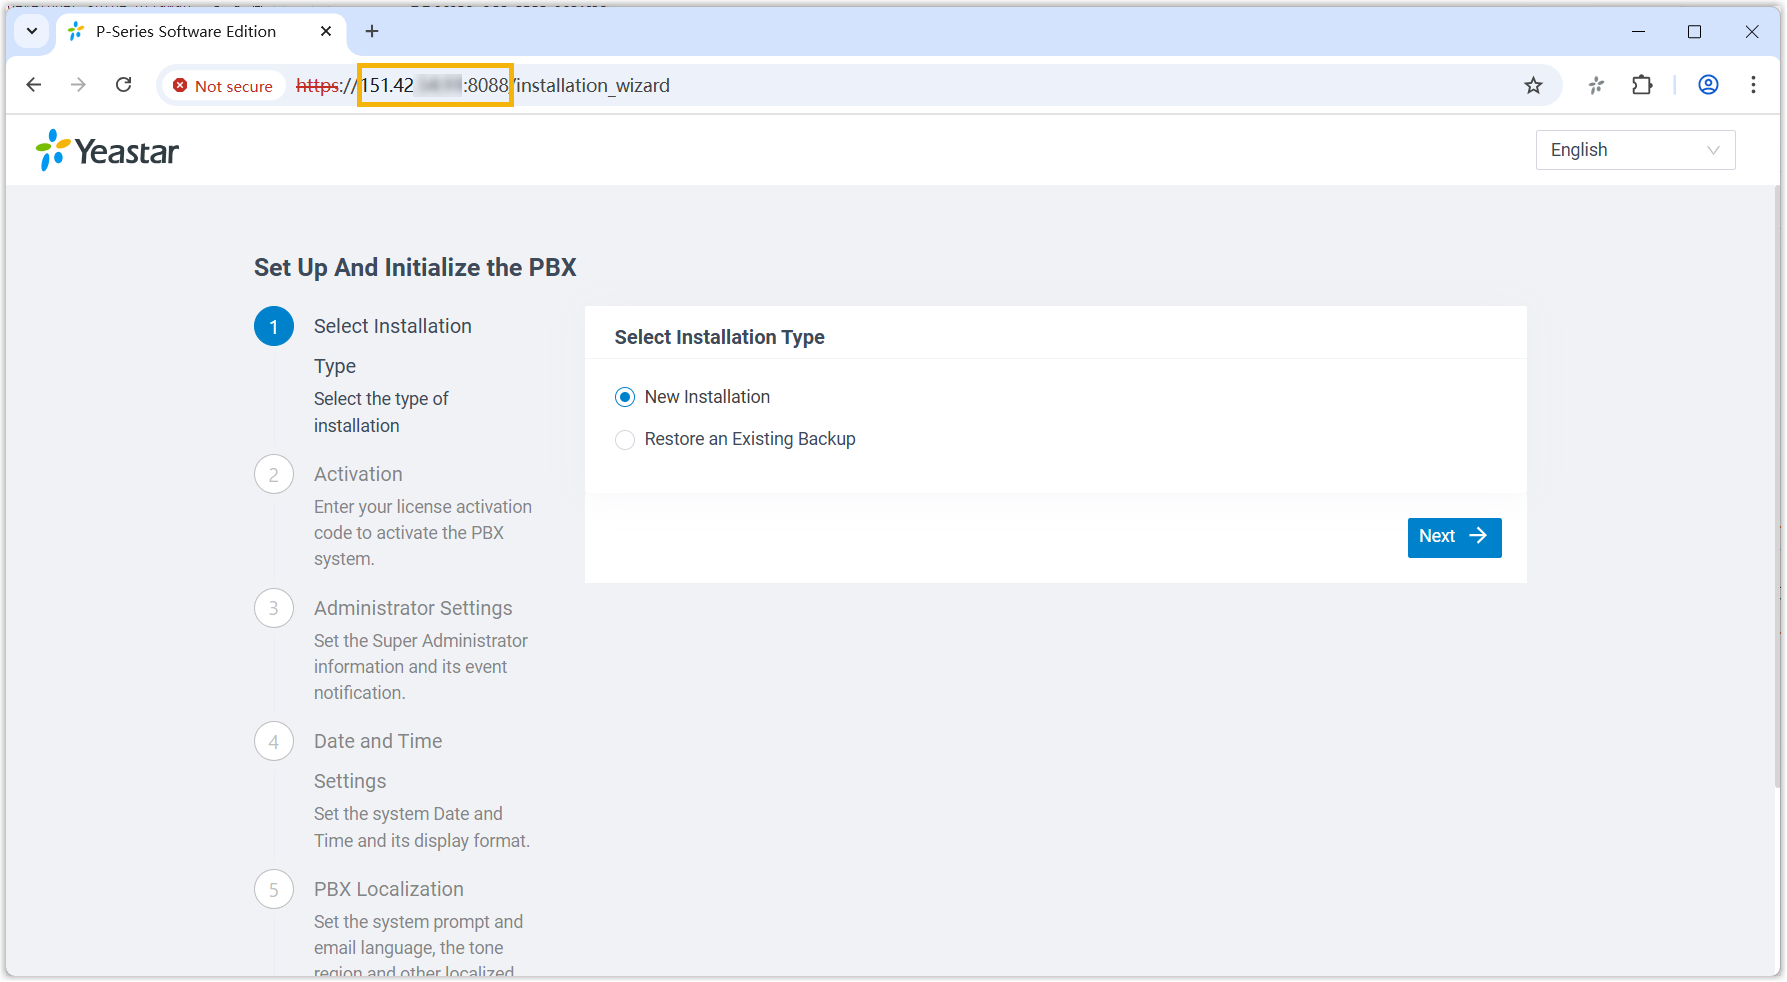Open the browser Extensions puzzle icon
The height and width of the screenshot is (982, 1787).
(x=1642, y=85)
